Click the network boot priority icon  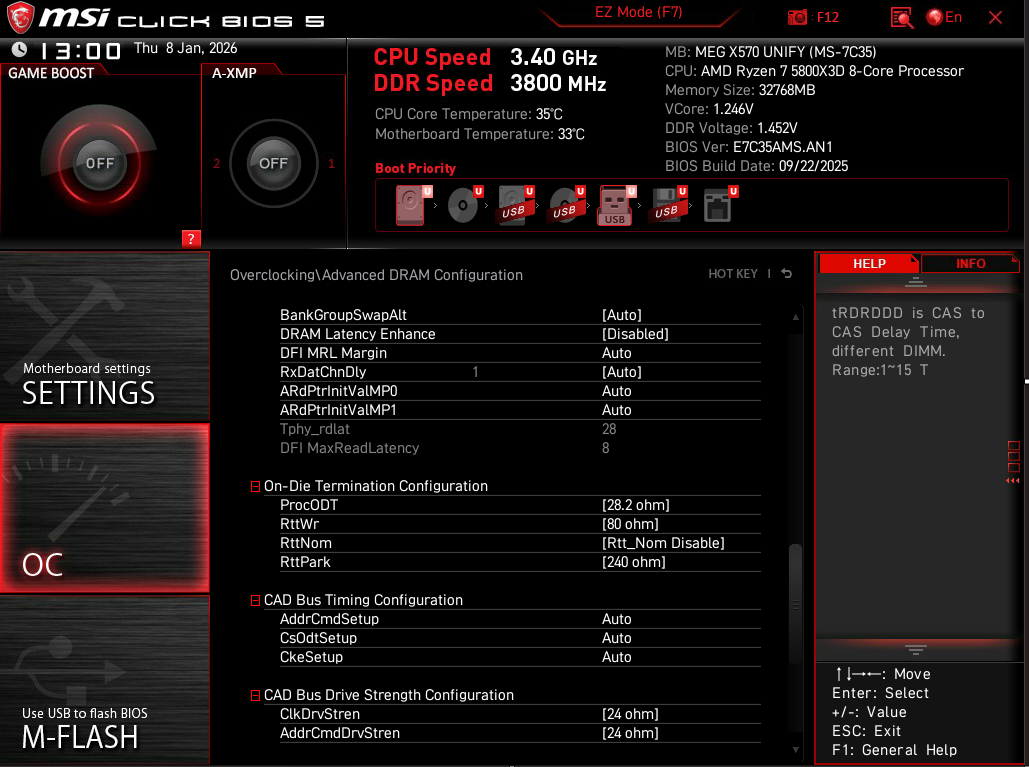718,205
